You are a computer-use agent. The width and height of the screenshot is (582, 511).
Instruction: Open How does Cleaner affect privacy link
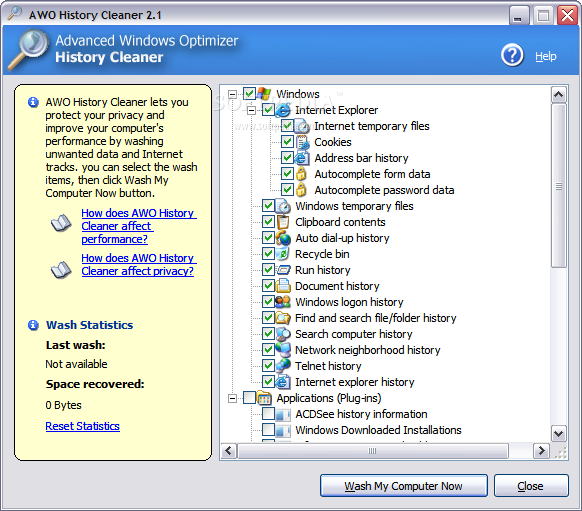point(139,265)
